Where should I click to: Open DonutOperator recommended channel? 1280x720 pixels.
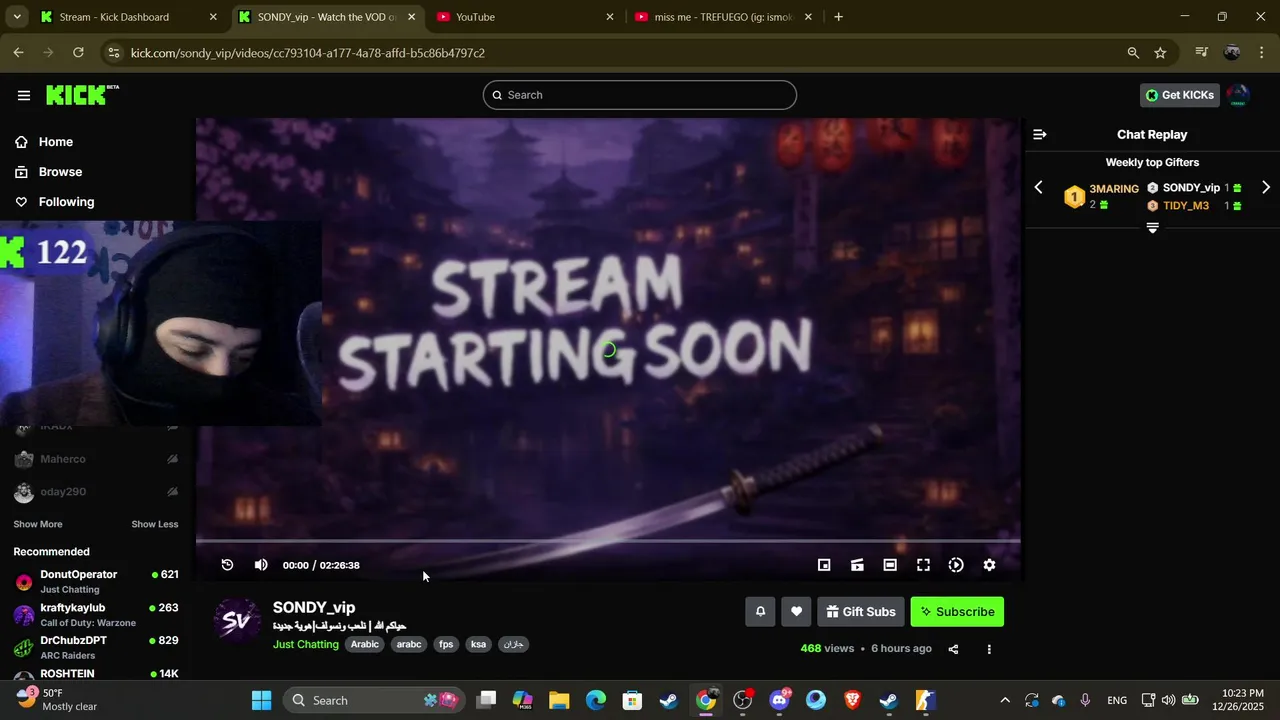point(96,581)
